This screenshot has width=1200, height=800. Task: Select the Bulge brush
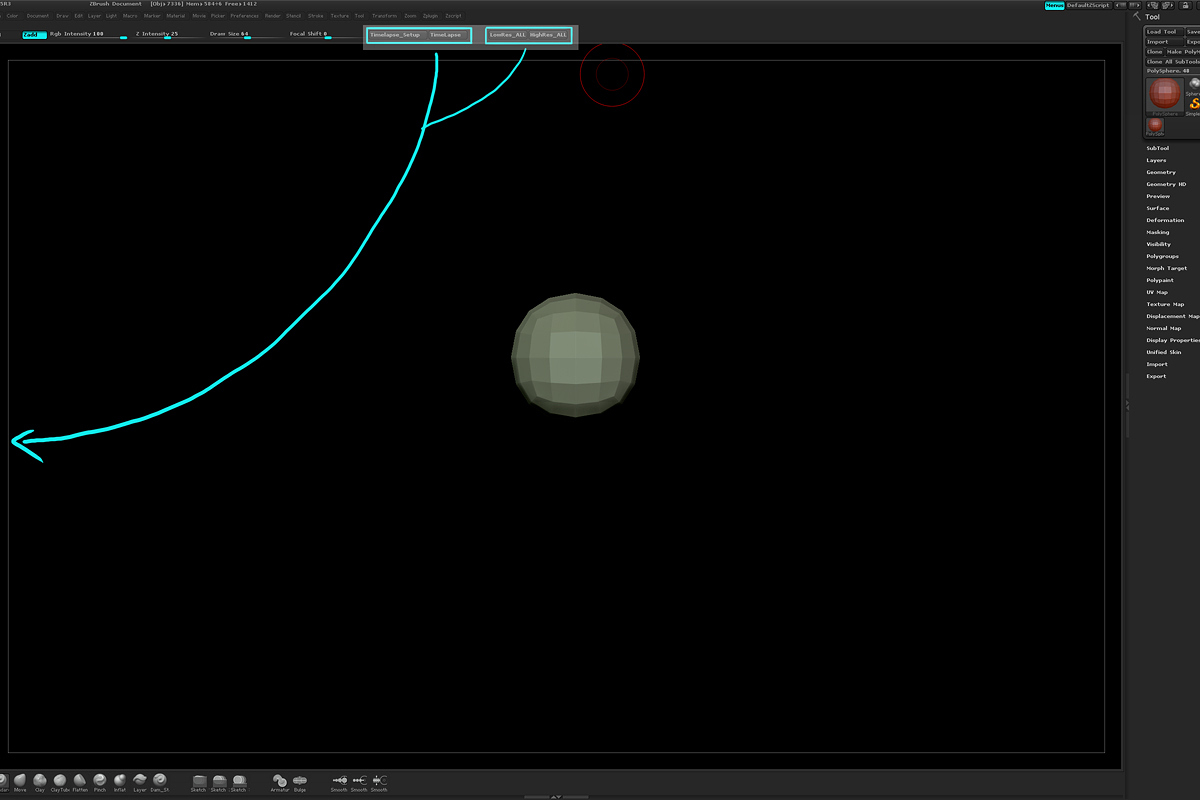pyautogui.click(x=300, y=781)
